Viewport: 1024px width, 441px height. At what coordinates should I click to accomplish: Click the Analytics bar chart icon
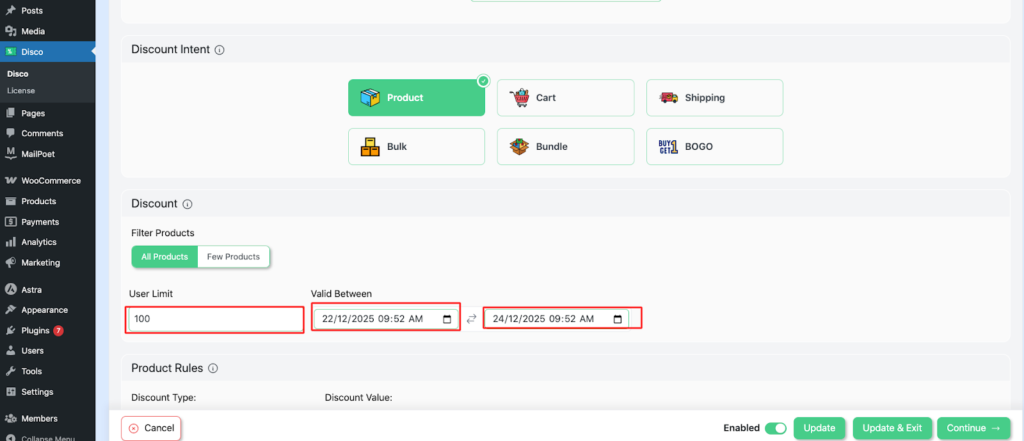[10, 242]
